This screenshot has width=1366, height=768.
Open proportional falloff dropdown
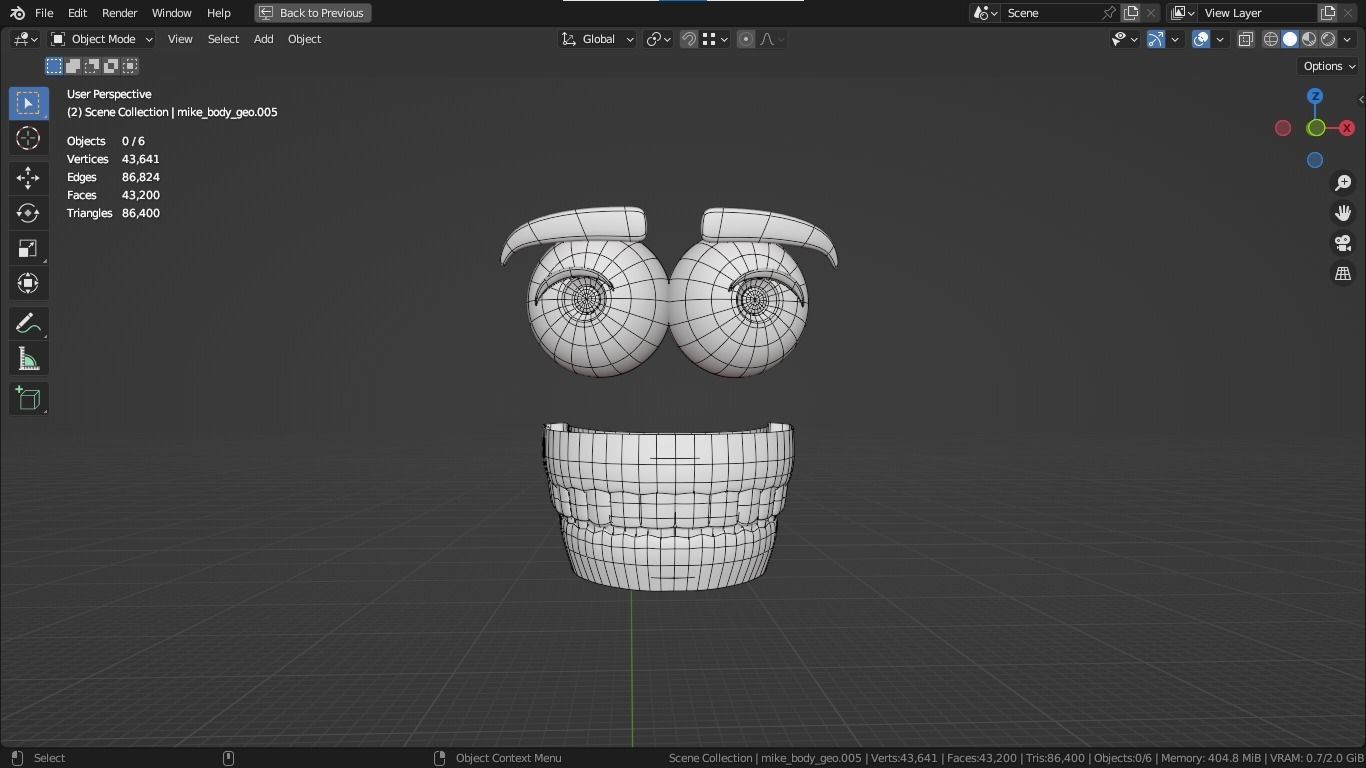772,39
